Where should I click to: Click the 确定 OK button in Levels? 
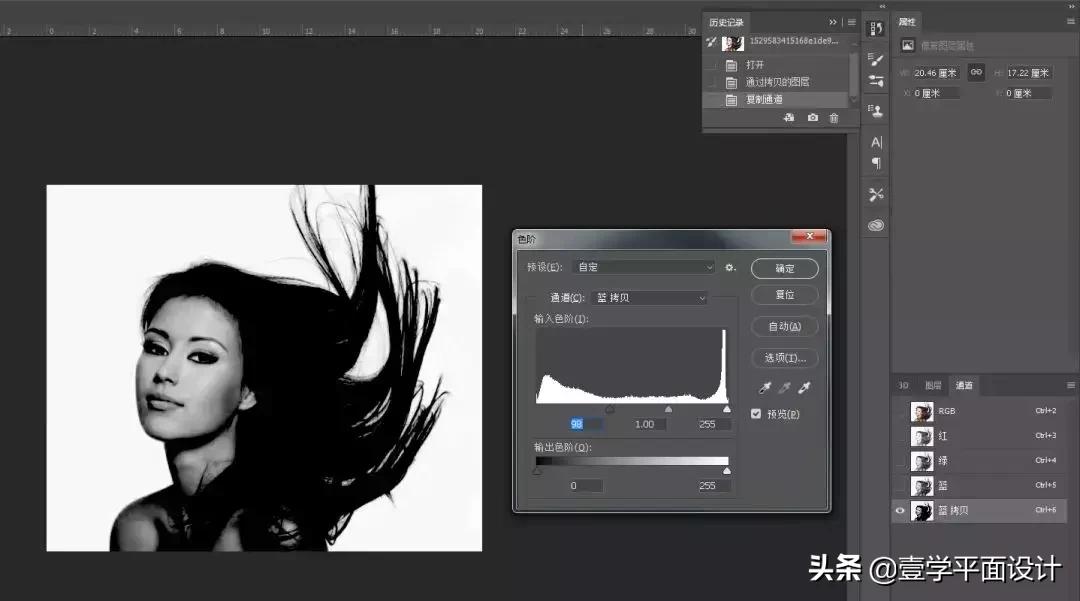pos(784,268)
